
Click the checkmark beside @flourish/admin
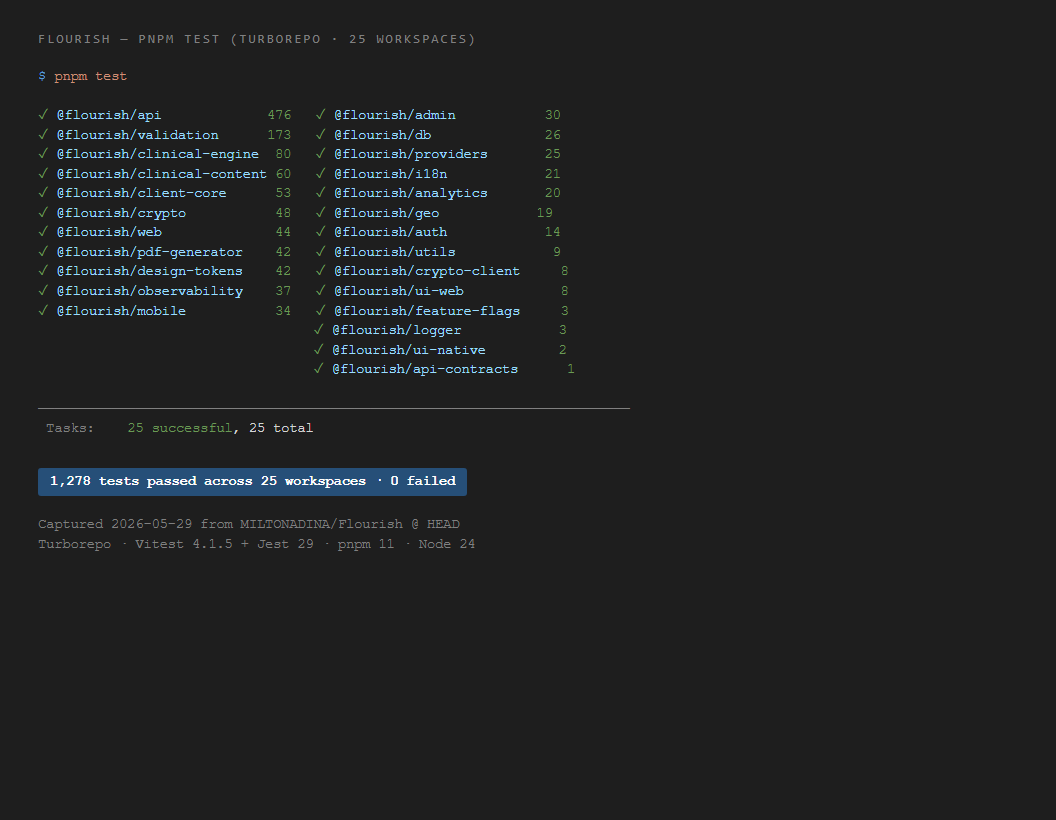pyautogui.click(x=321, y=115)
